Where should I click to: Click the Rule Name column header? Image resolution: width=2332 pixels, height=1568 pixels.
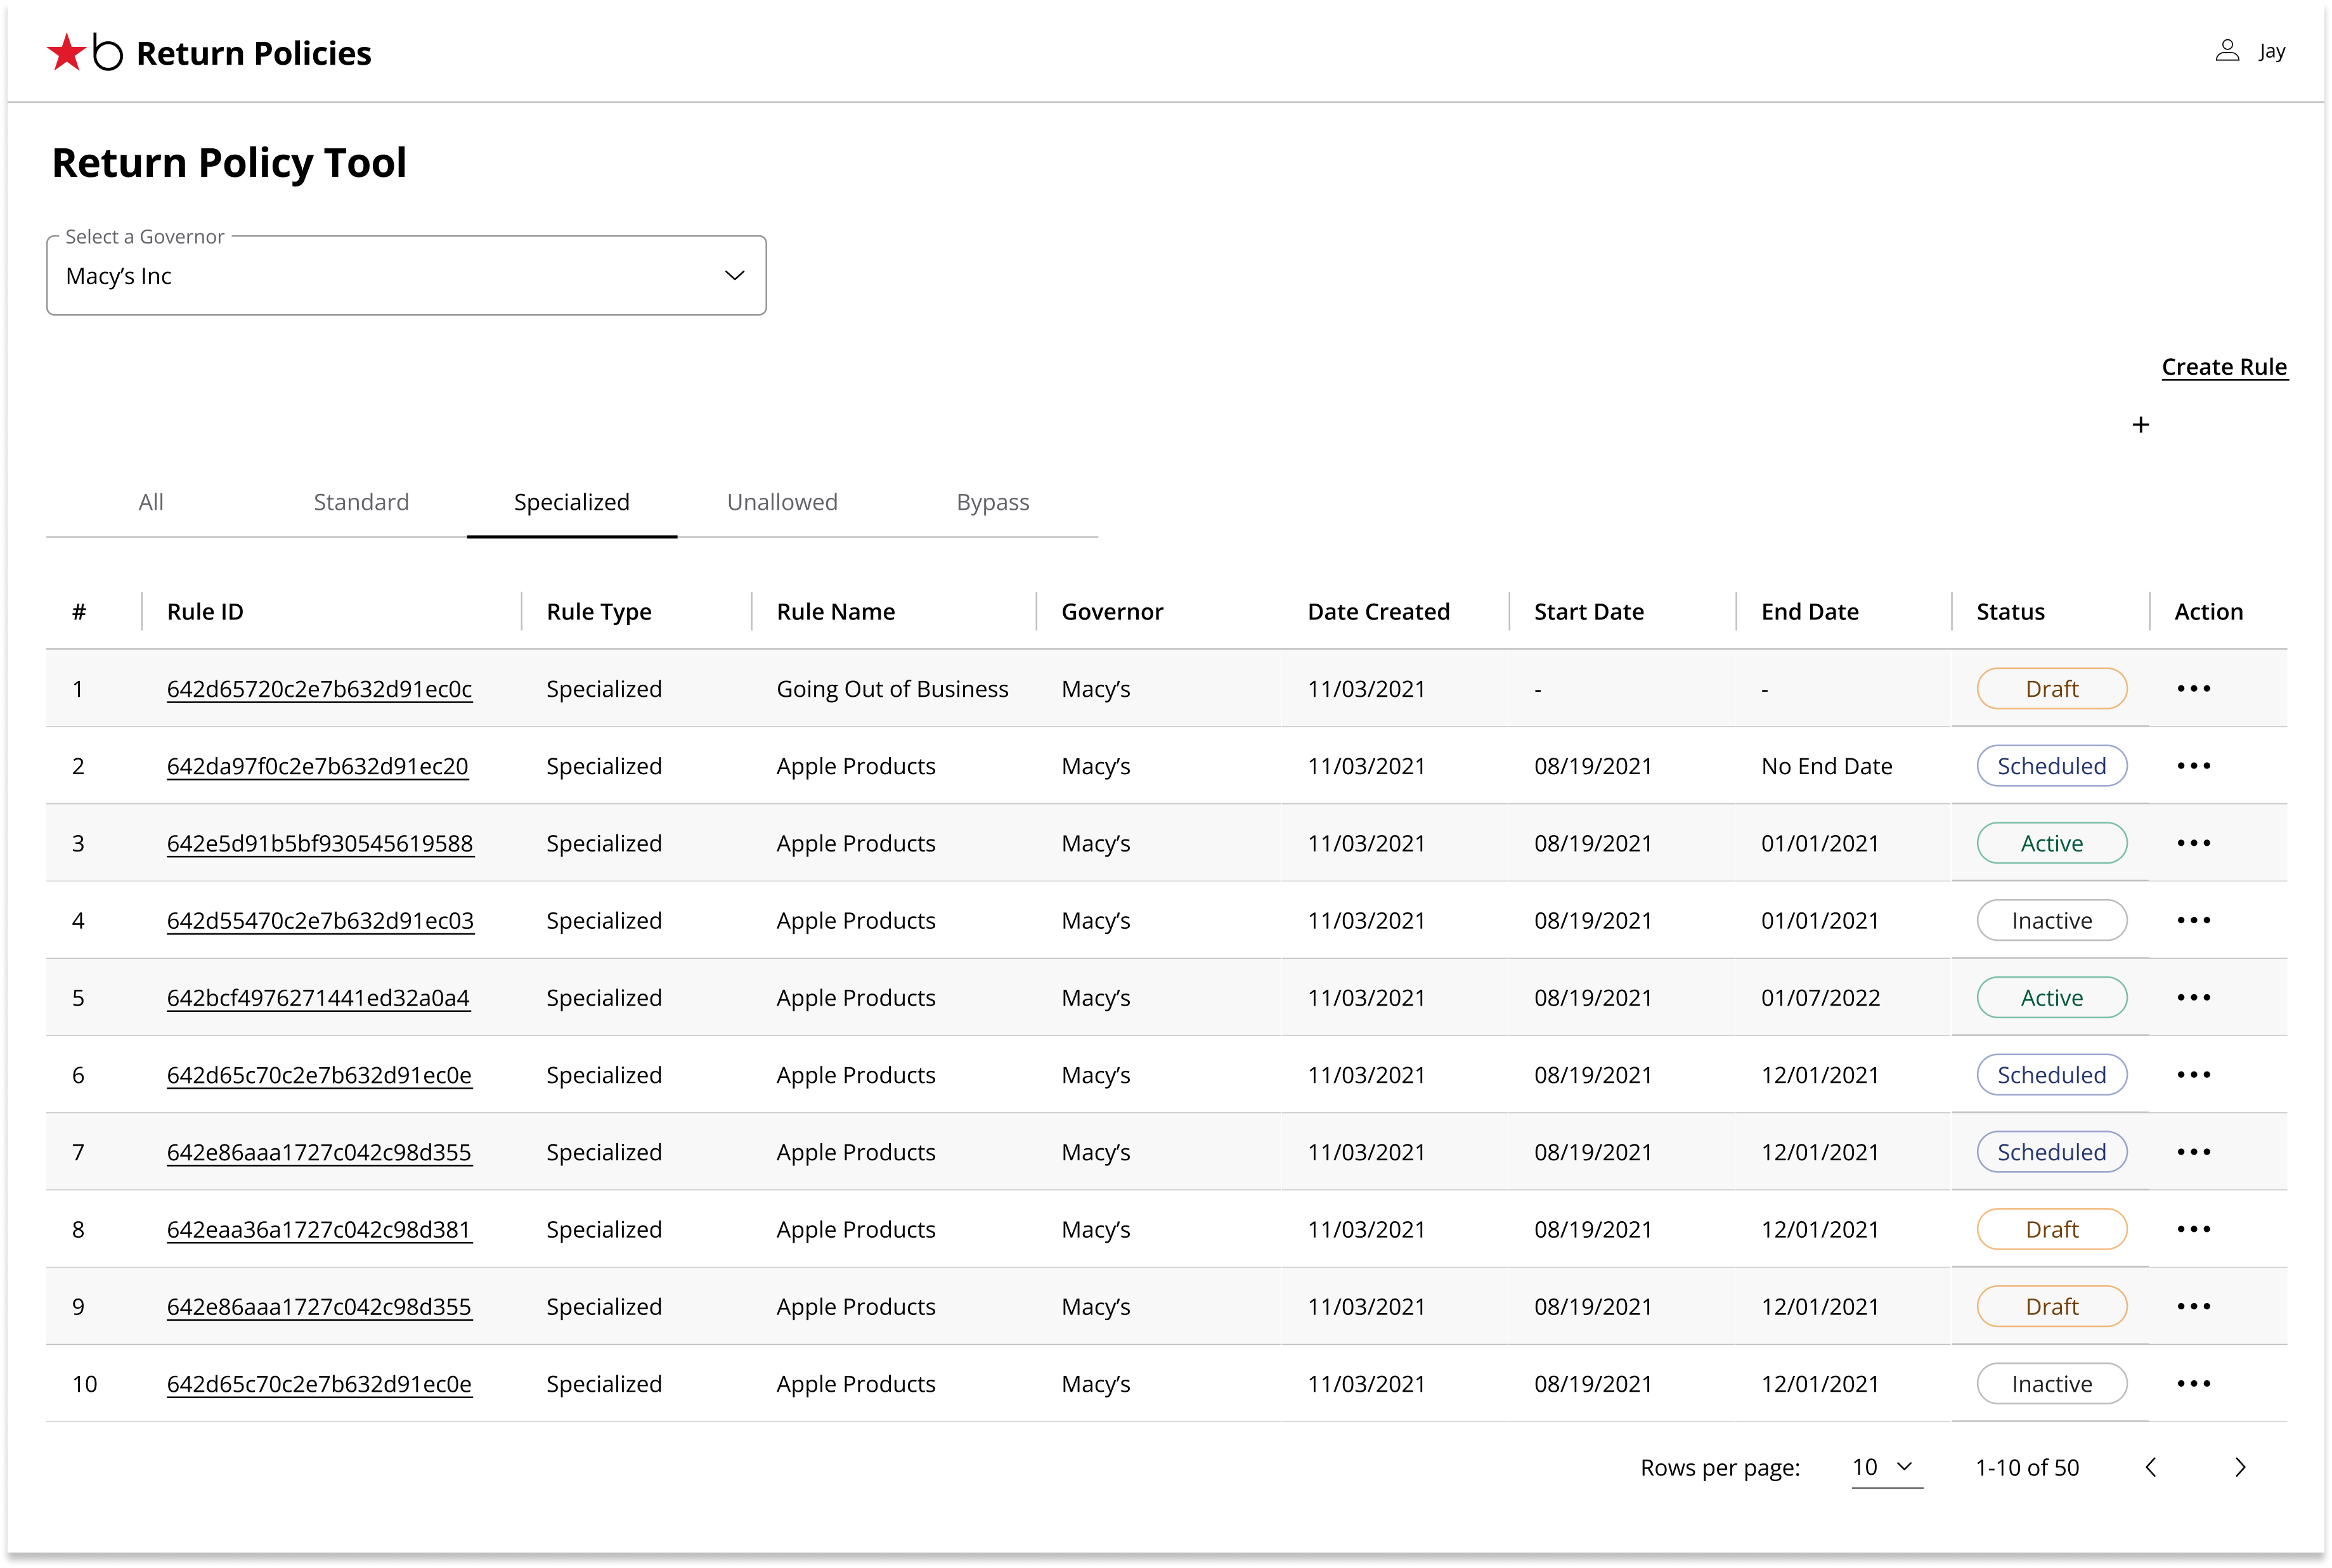[836, 612]
